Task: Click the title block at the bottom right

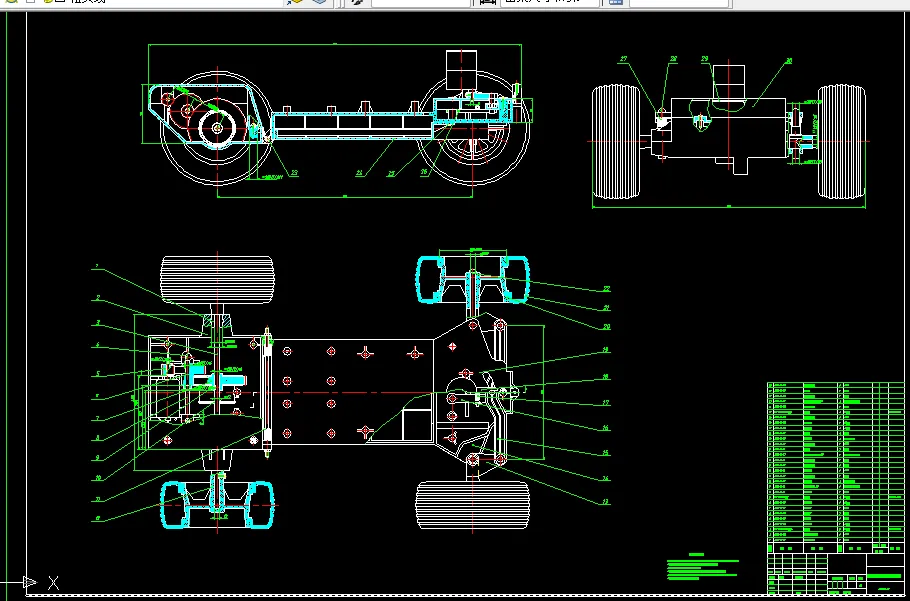Action: click(x=836, y=572)
